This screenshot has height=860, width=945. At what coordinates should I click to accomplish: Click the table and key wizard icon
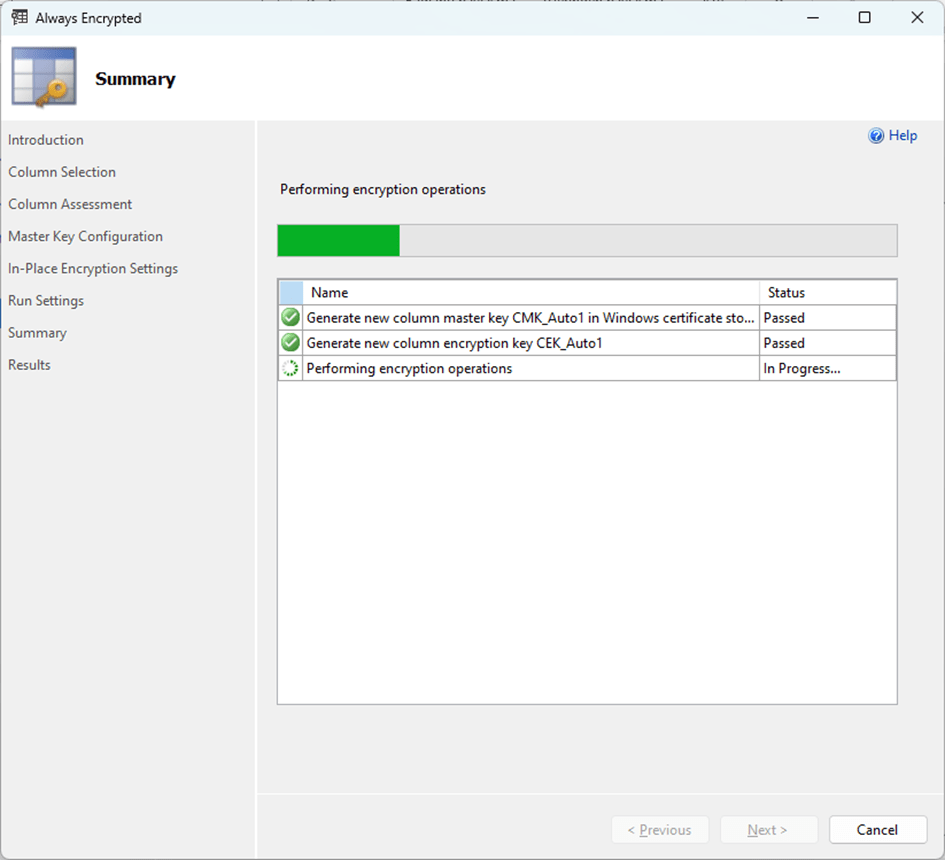(x=44, y=78)
